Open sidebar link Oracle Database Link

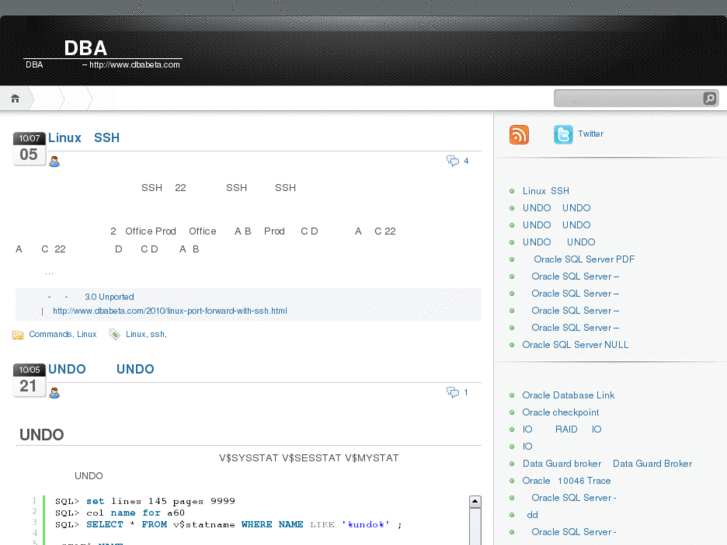(568, 395)
